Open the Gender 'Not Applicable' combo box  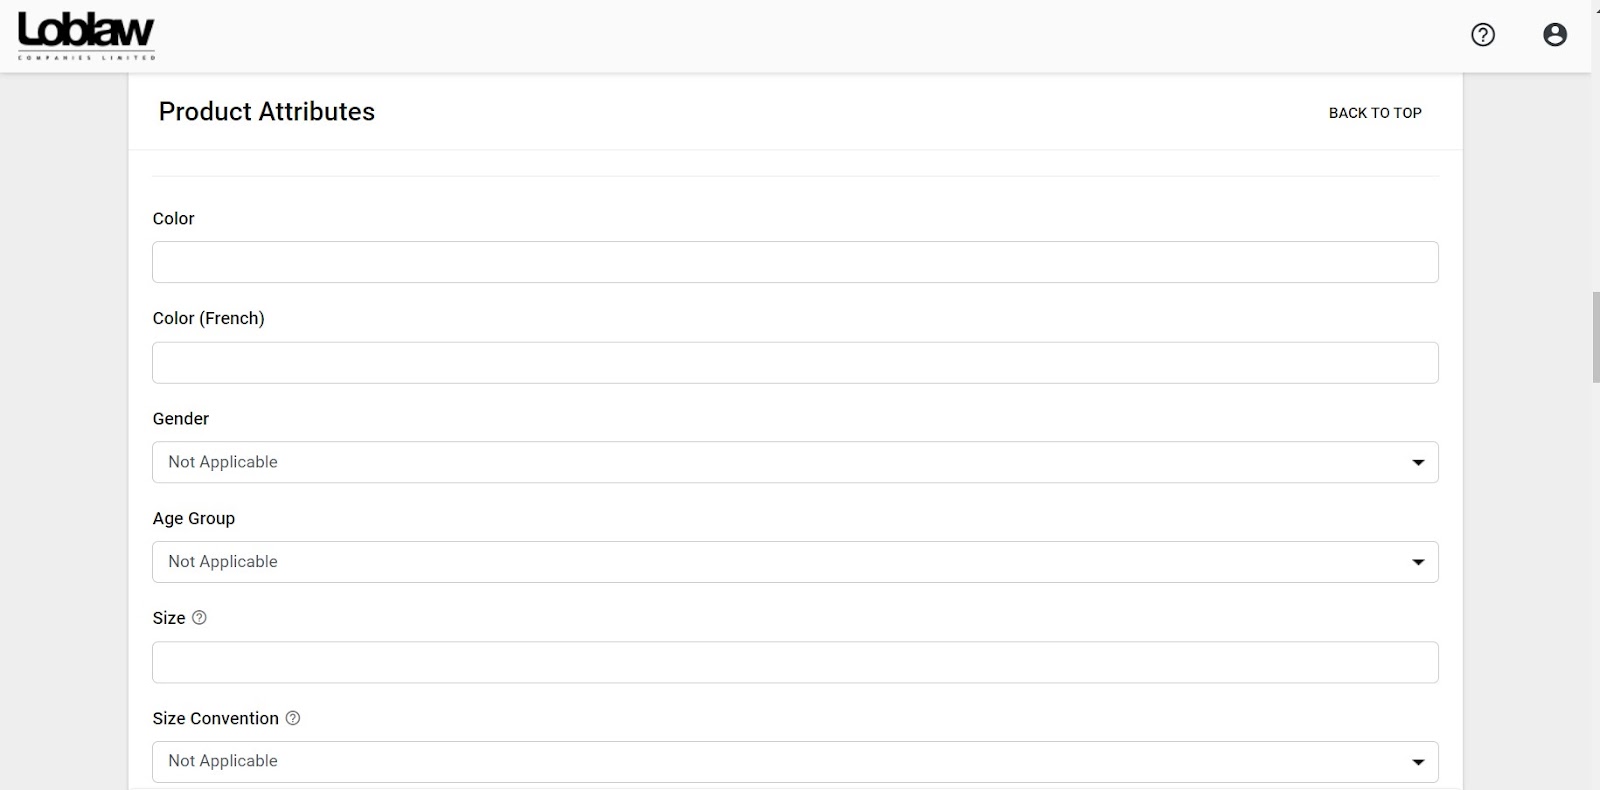(780, 462)
